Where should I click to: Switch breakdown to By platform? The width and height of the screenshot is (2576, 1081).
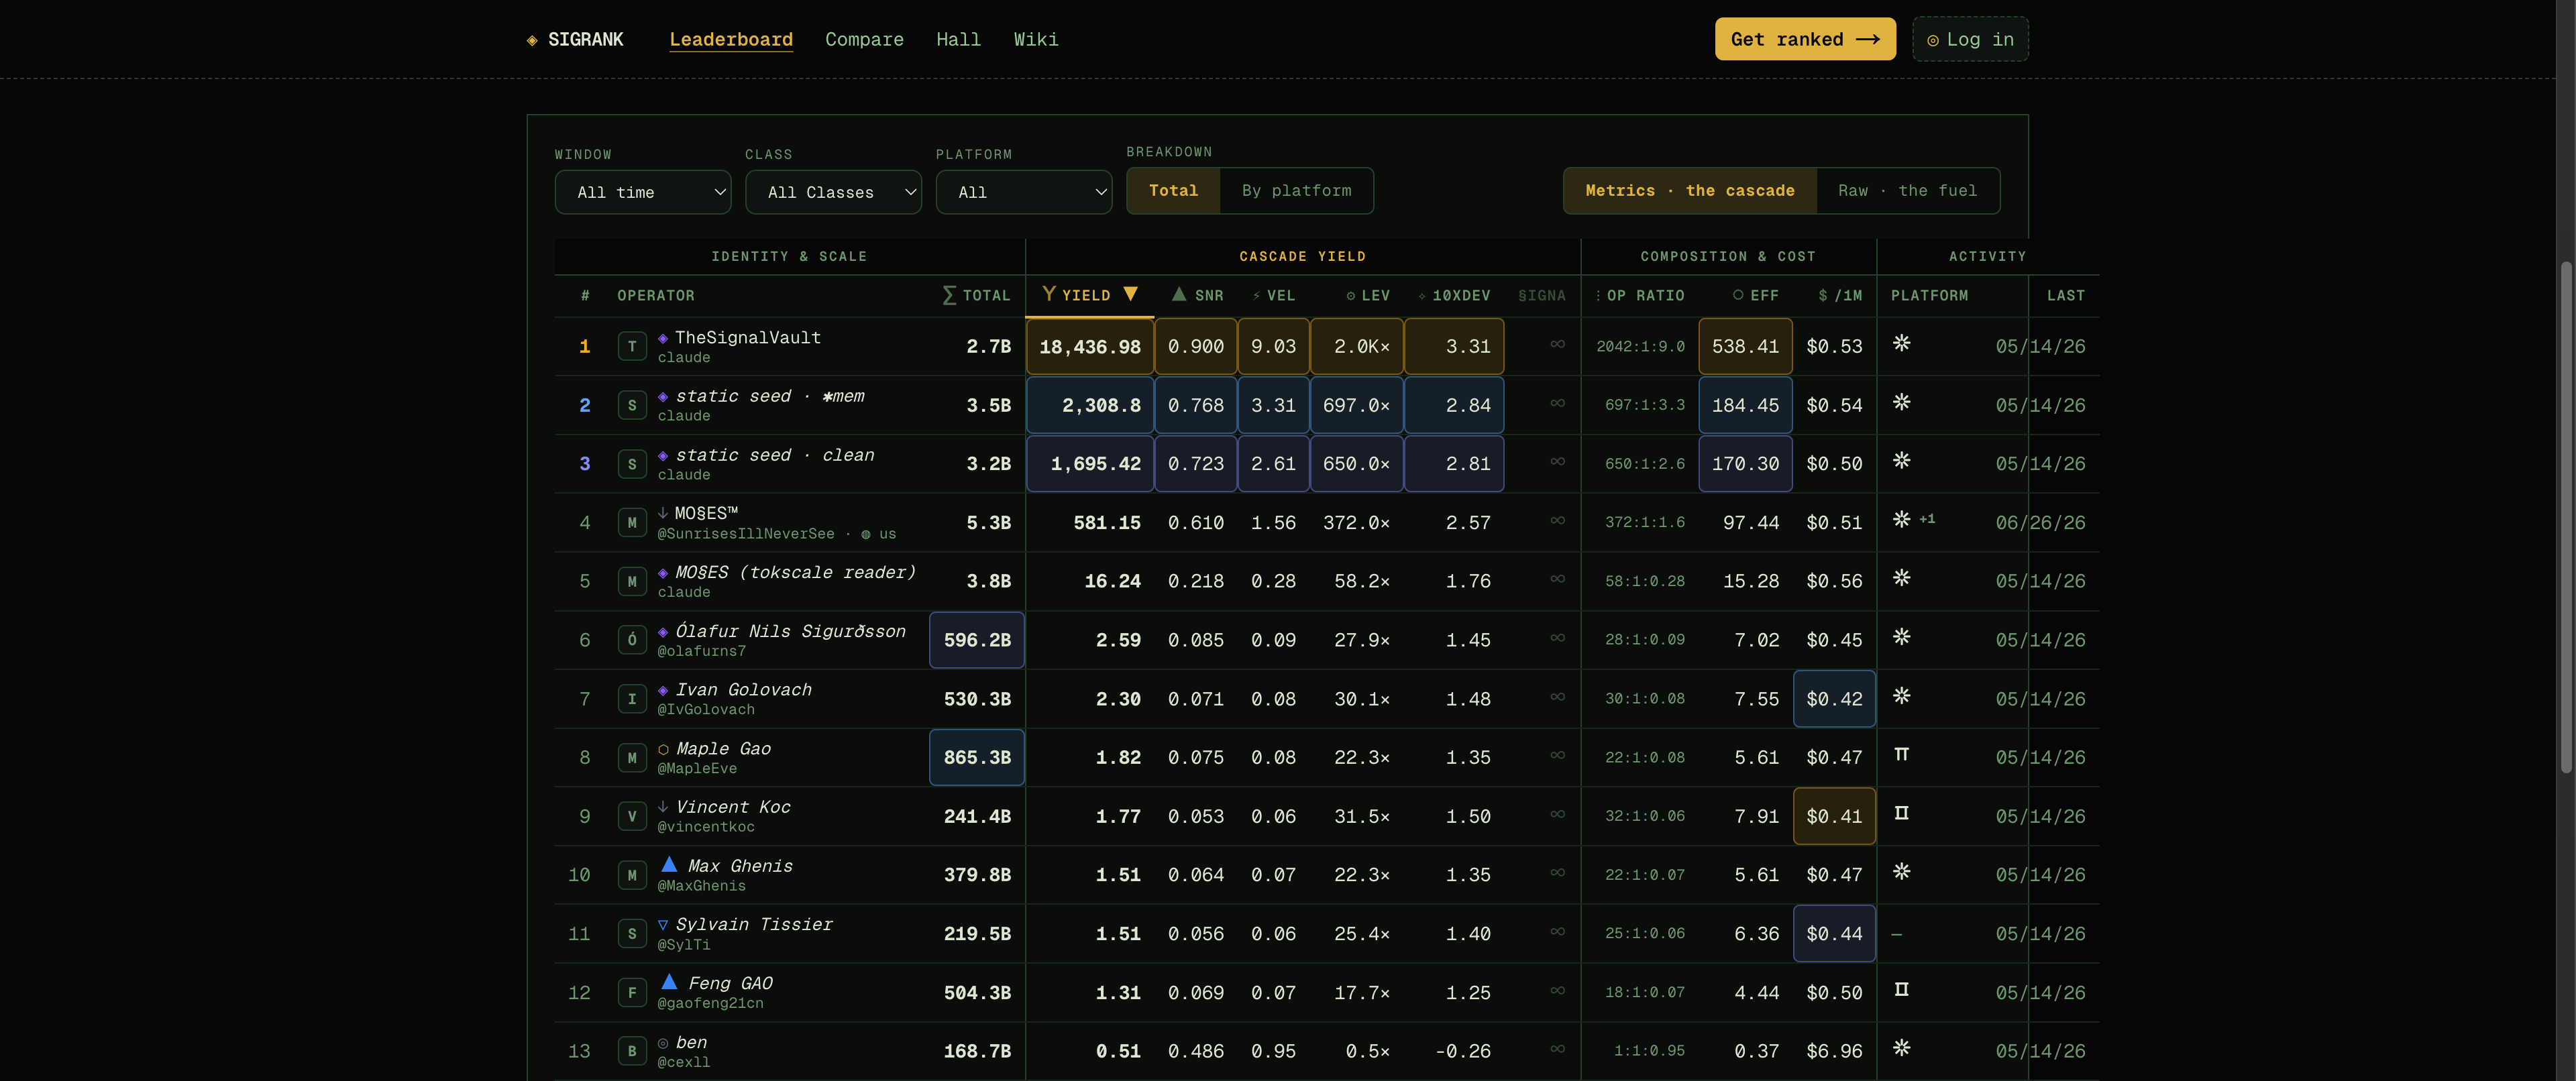(1296, 190)
